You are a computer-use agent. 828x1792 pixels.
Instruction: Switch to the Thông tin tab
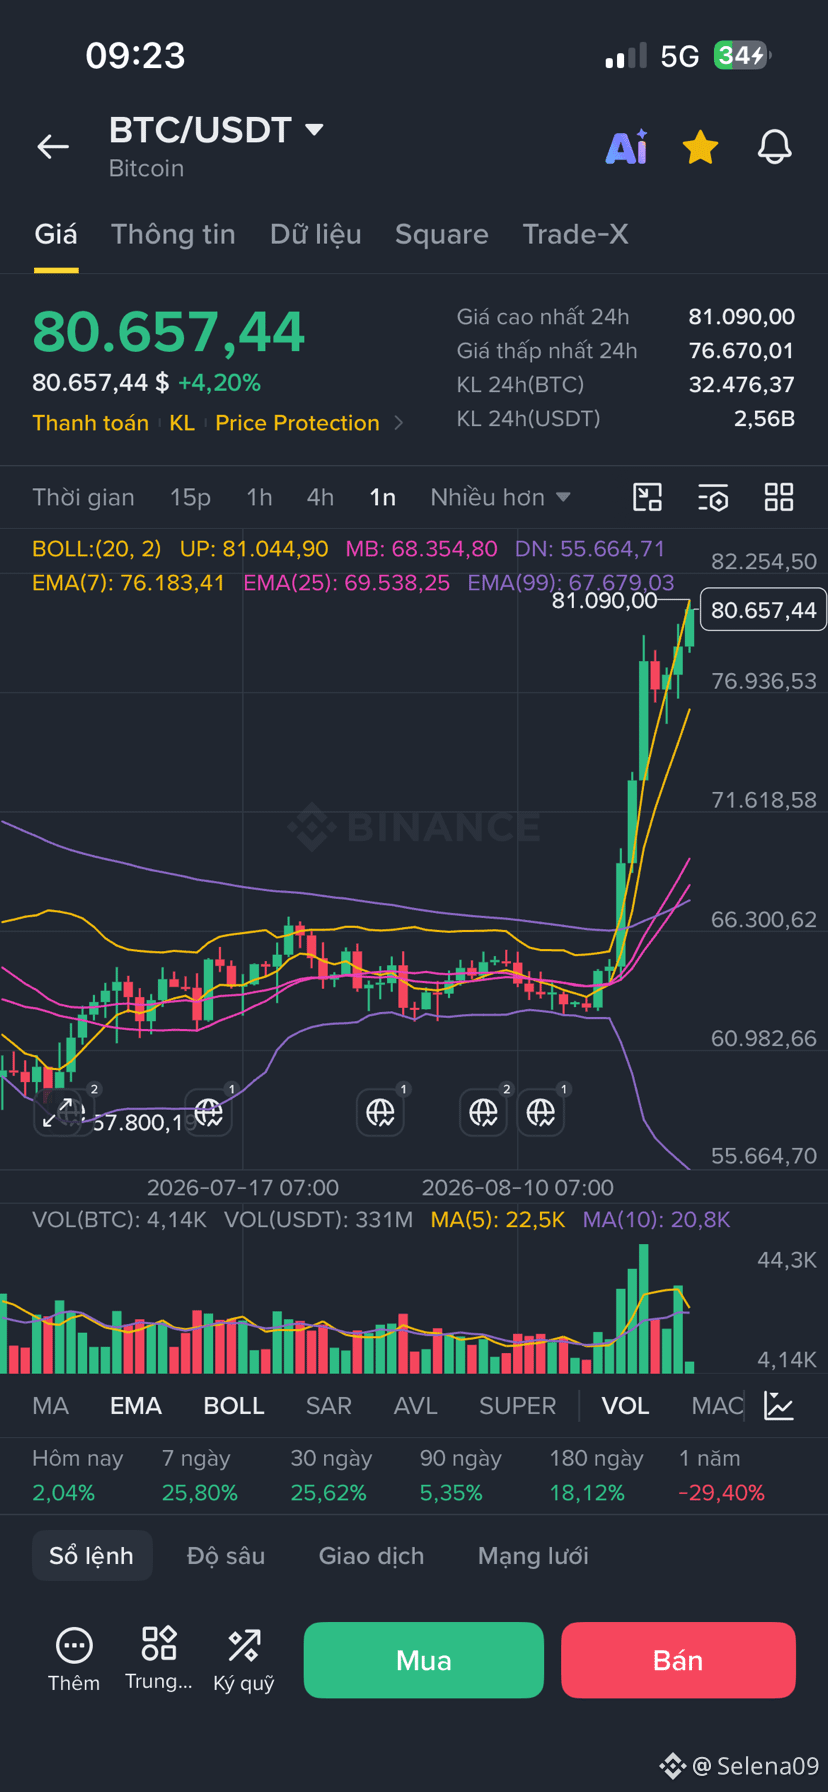click(173, 234)
